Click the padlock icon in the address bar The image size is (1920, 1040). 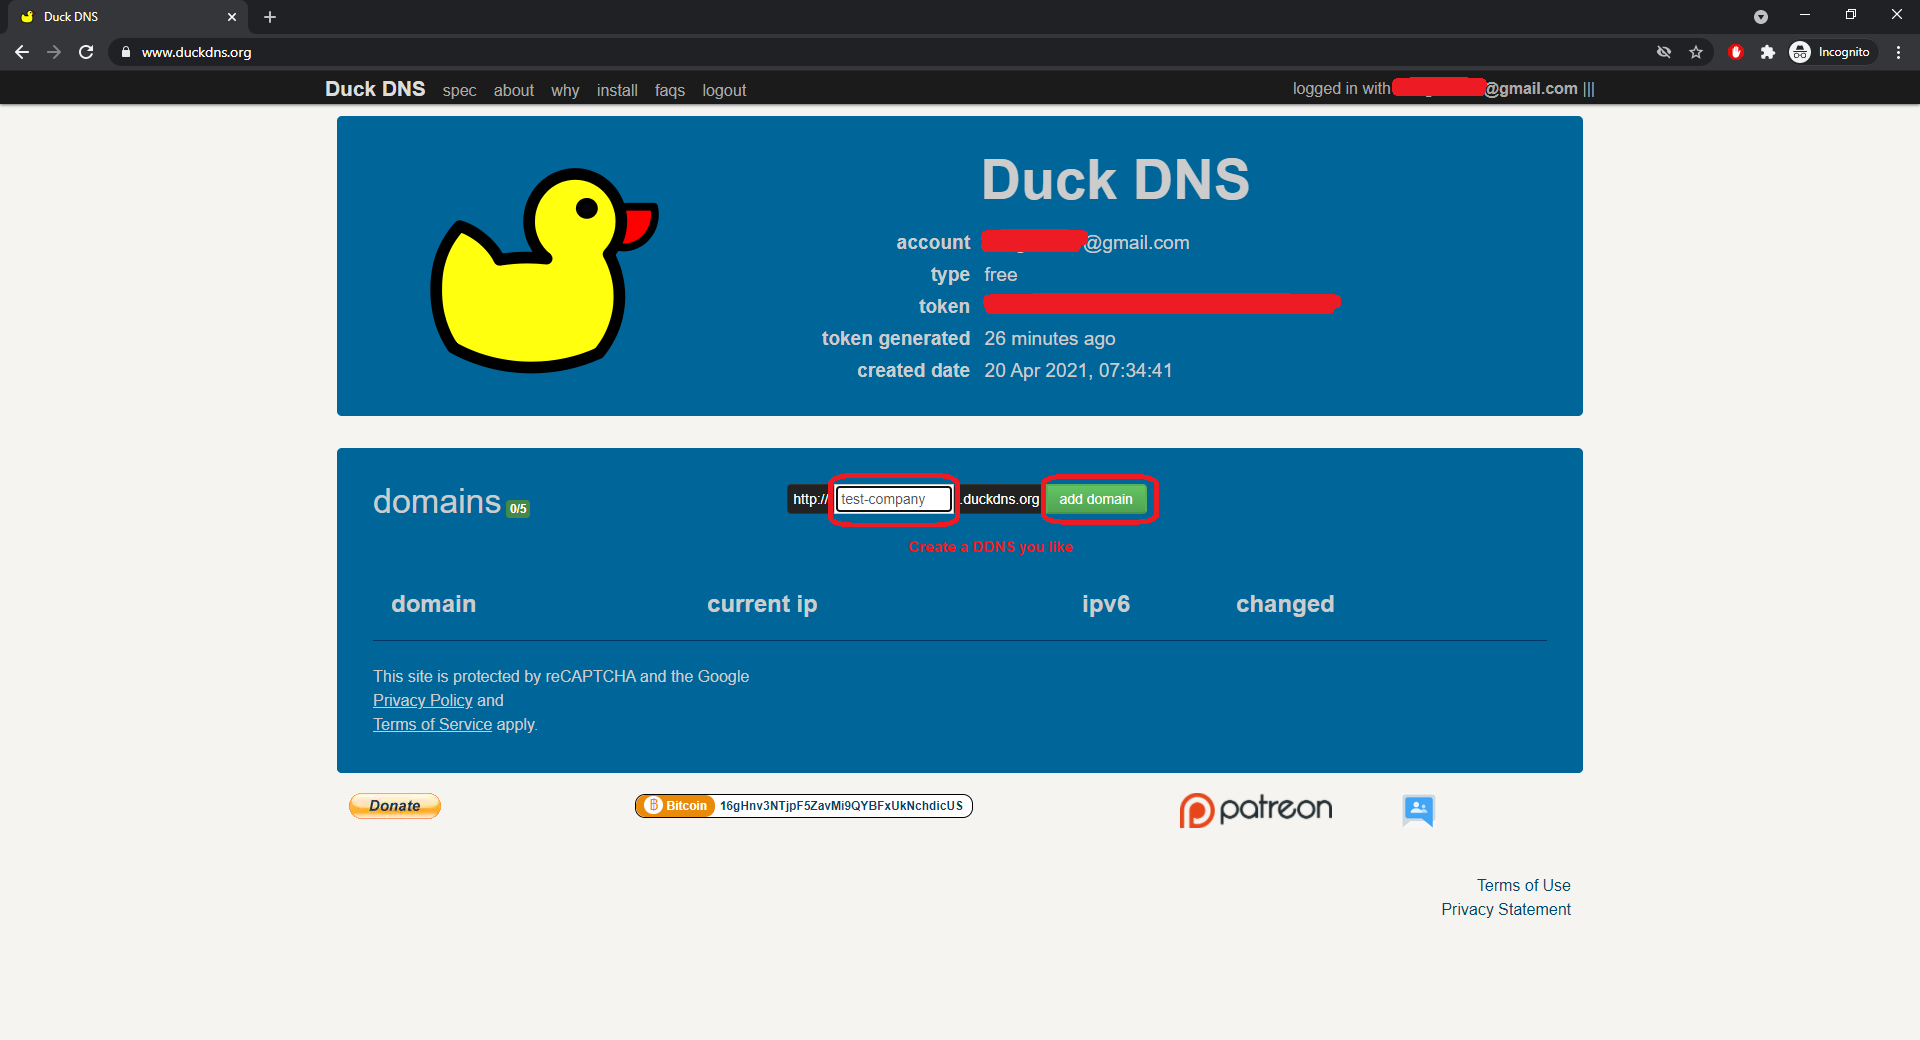tap(124, 52)
